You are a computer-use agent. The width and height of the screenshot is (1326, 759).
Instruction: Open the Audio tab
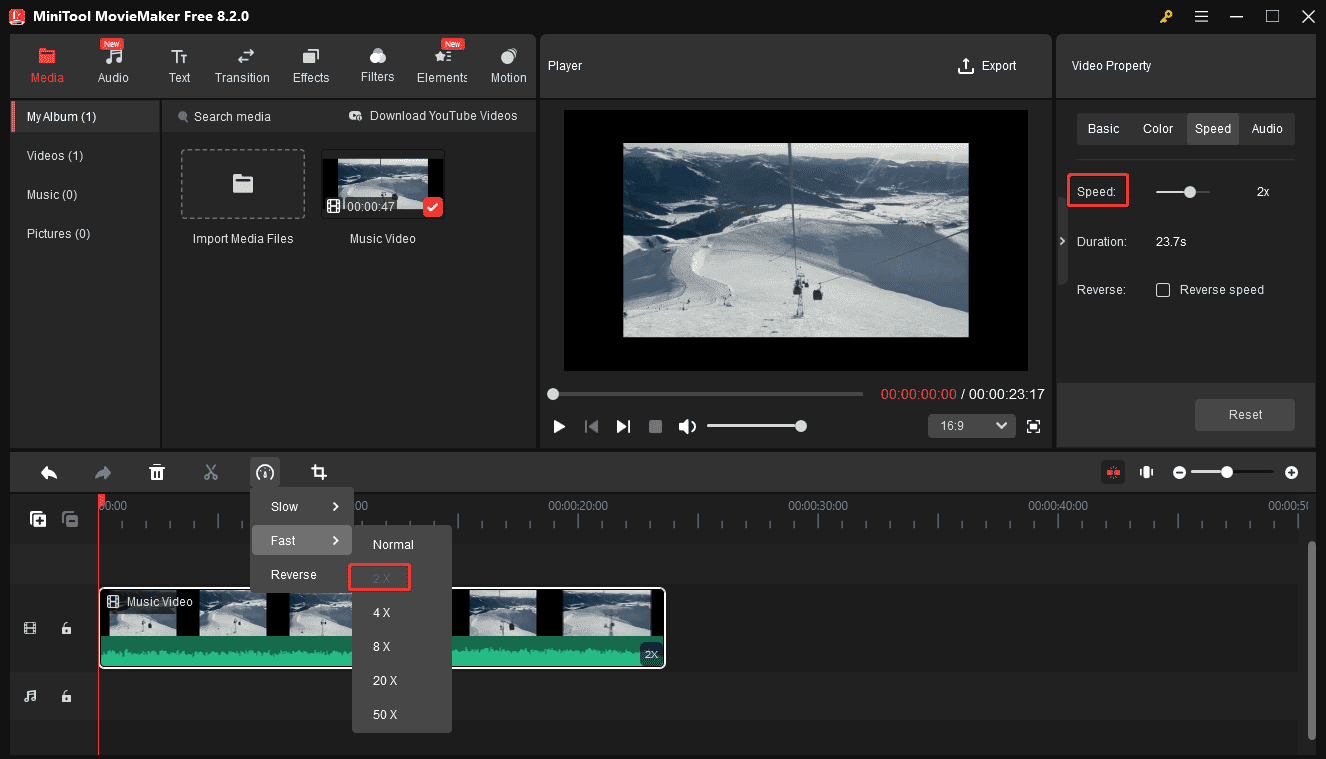coord(113,66)
